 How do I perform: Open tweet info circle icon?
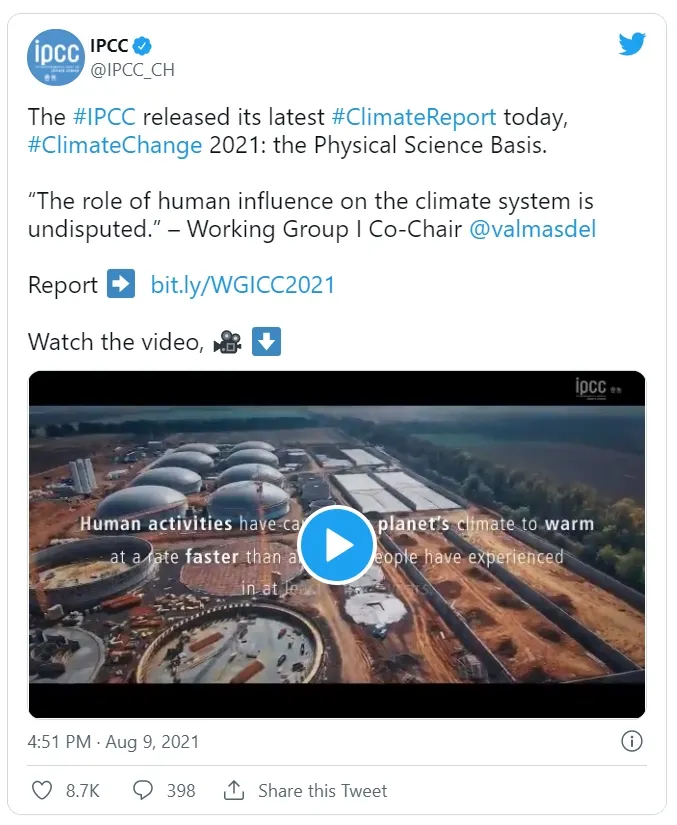click(x=631, y=741)
